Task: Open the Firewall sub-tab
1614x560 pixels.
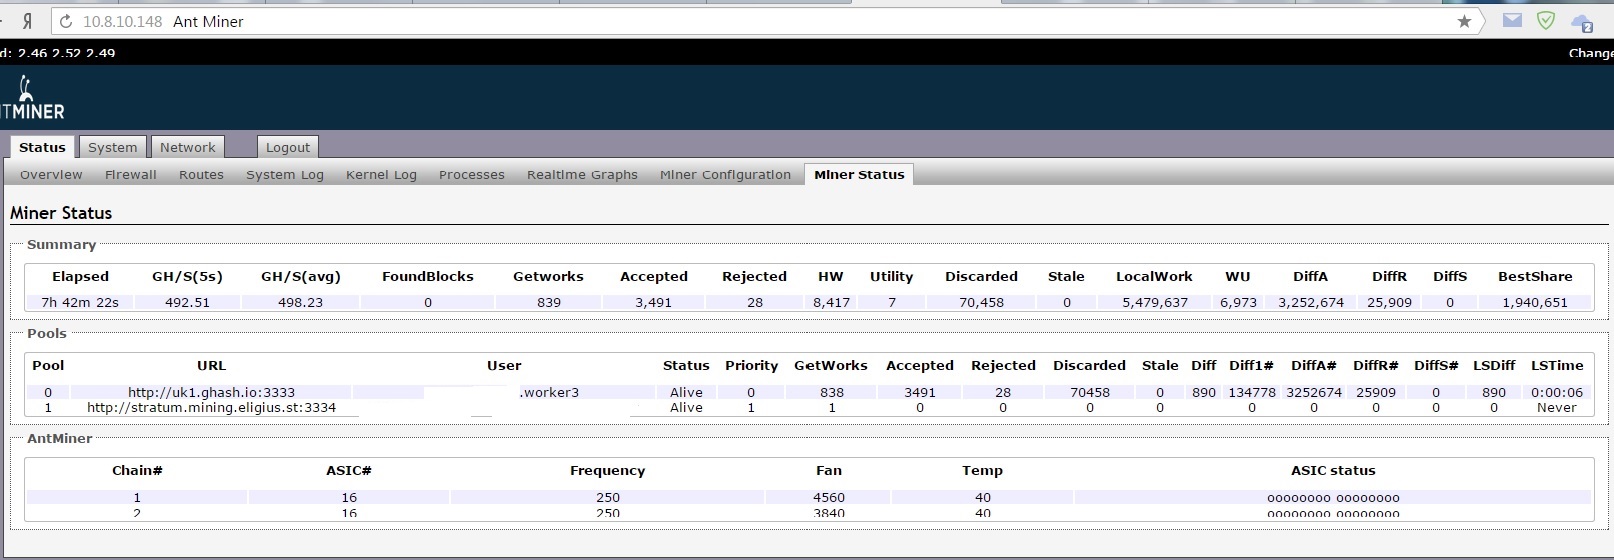Action: [131, 174]
